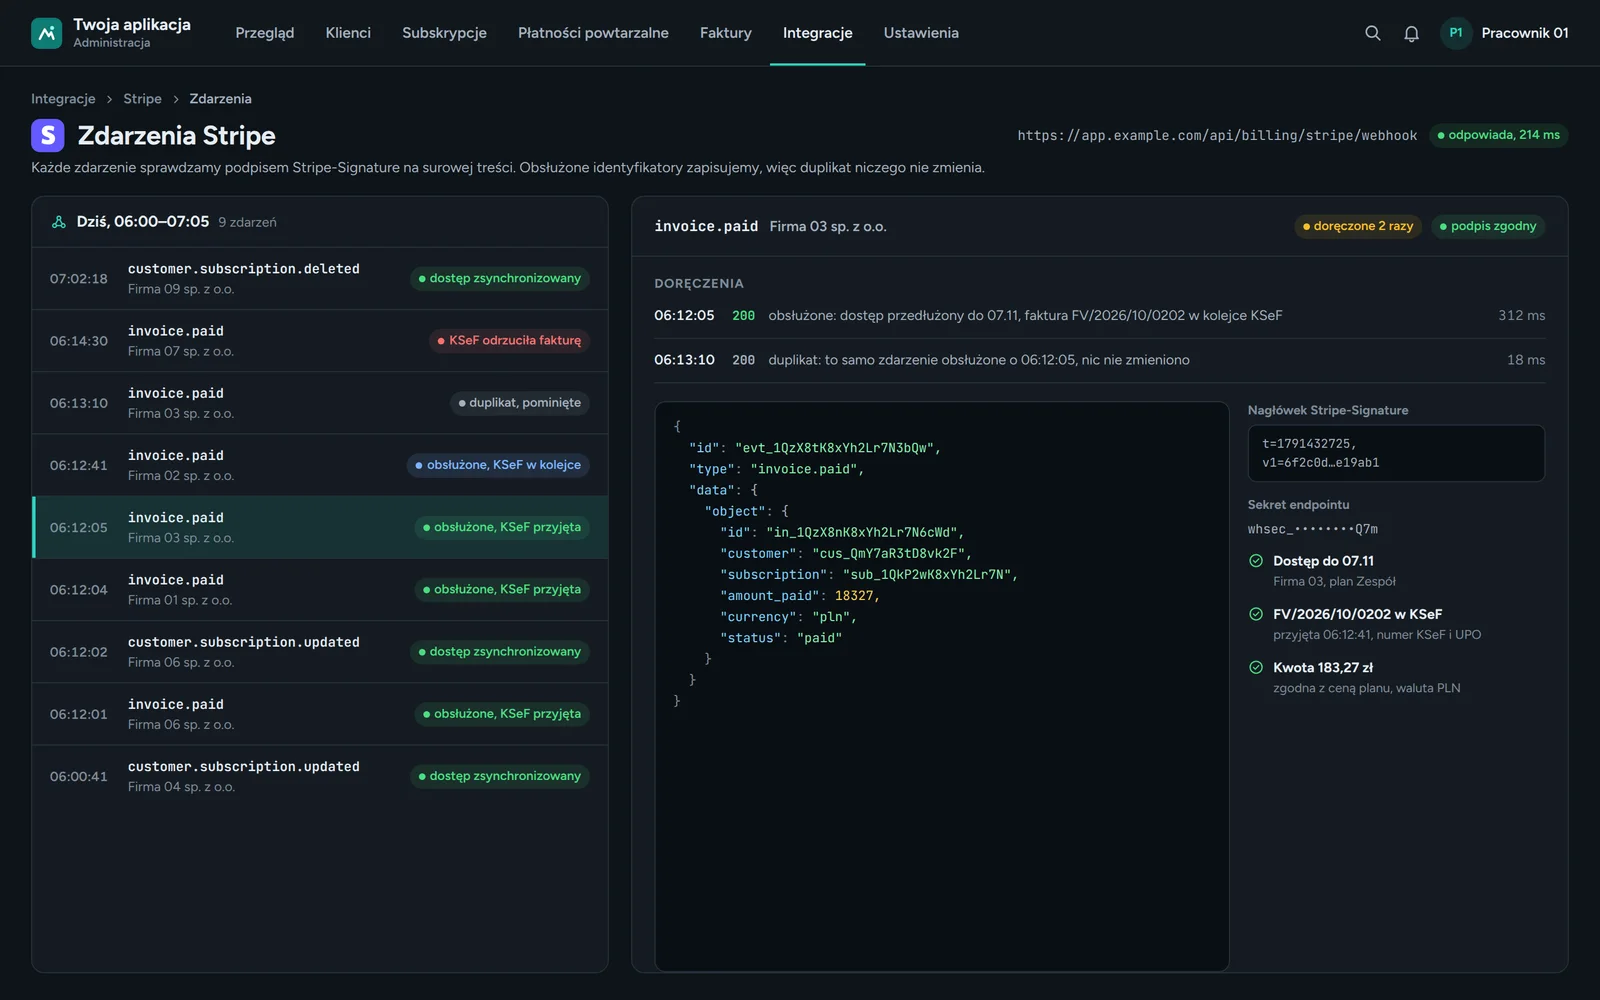Click the purple Stripe S logo
1600x1000 pixels.
click(x=48, y=135)
